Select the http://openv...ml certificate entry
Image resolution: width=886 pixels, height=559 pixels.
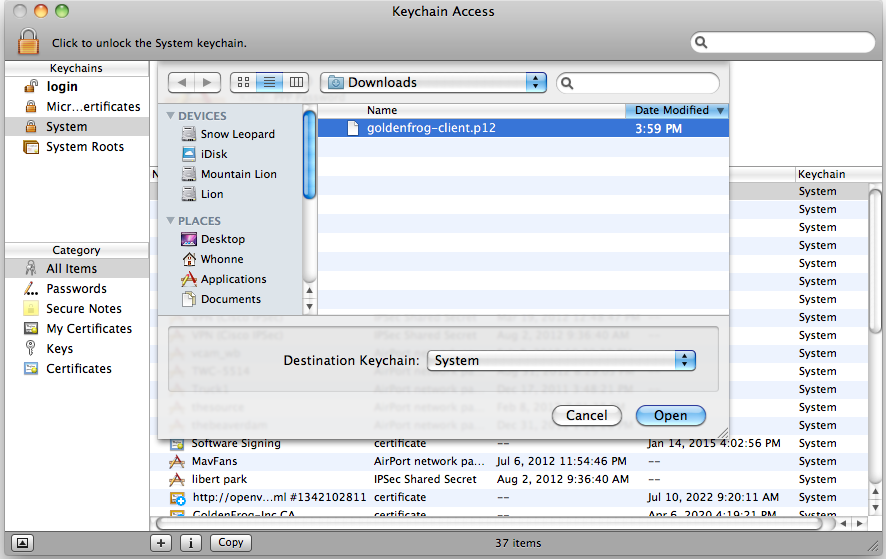[509, 497]
